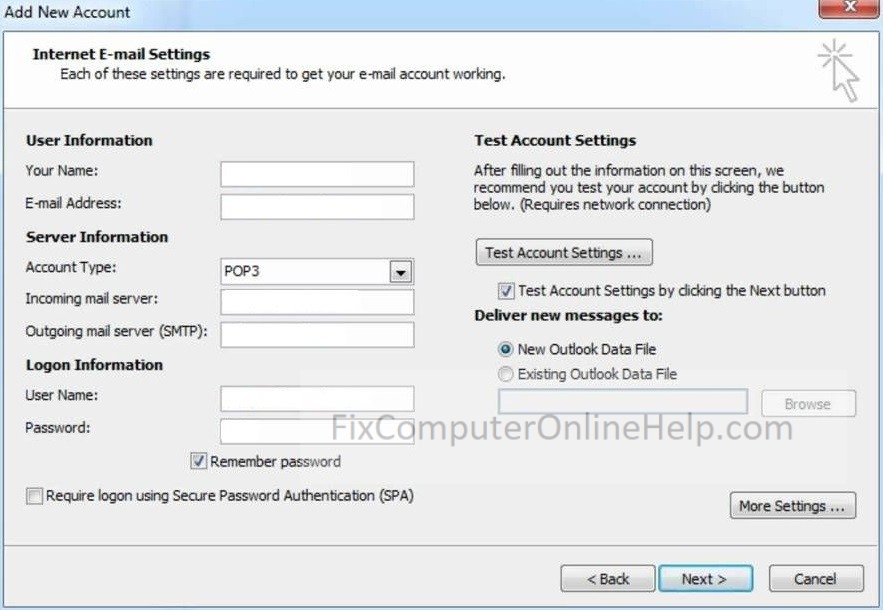Viewport: 883px width, 610px height.
Task: Select New Outlook Data File radio button
Action: pyautogui.click(x=506, y=349)
